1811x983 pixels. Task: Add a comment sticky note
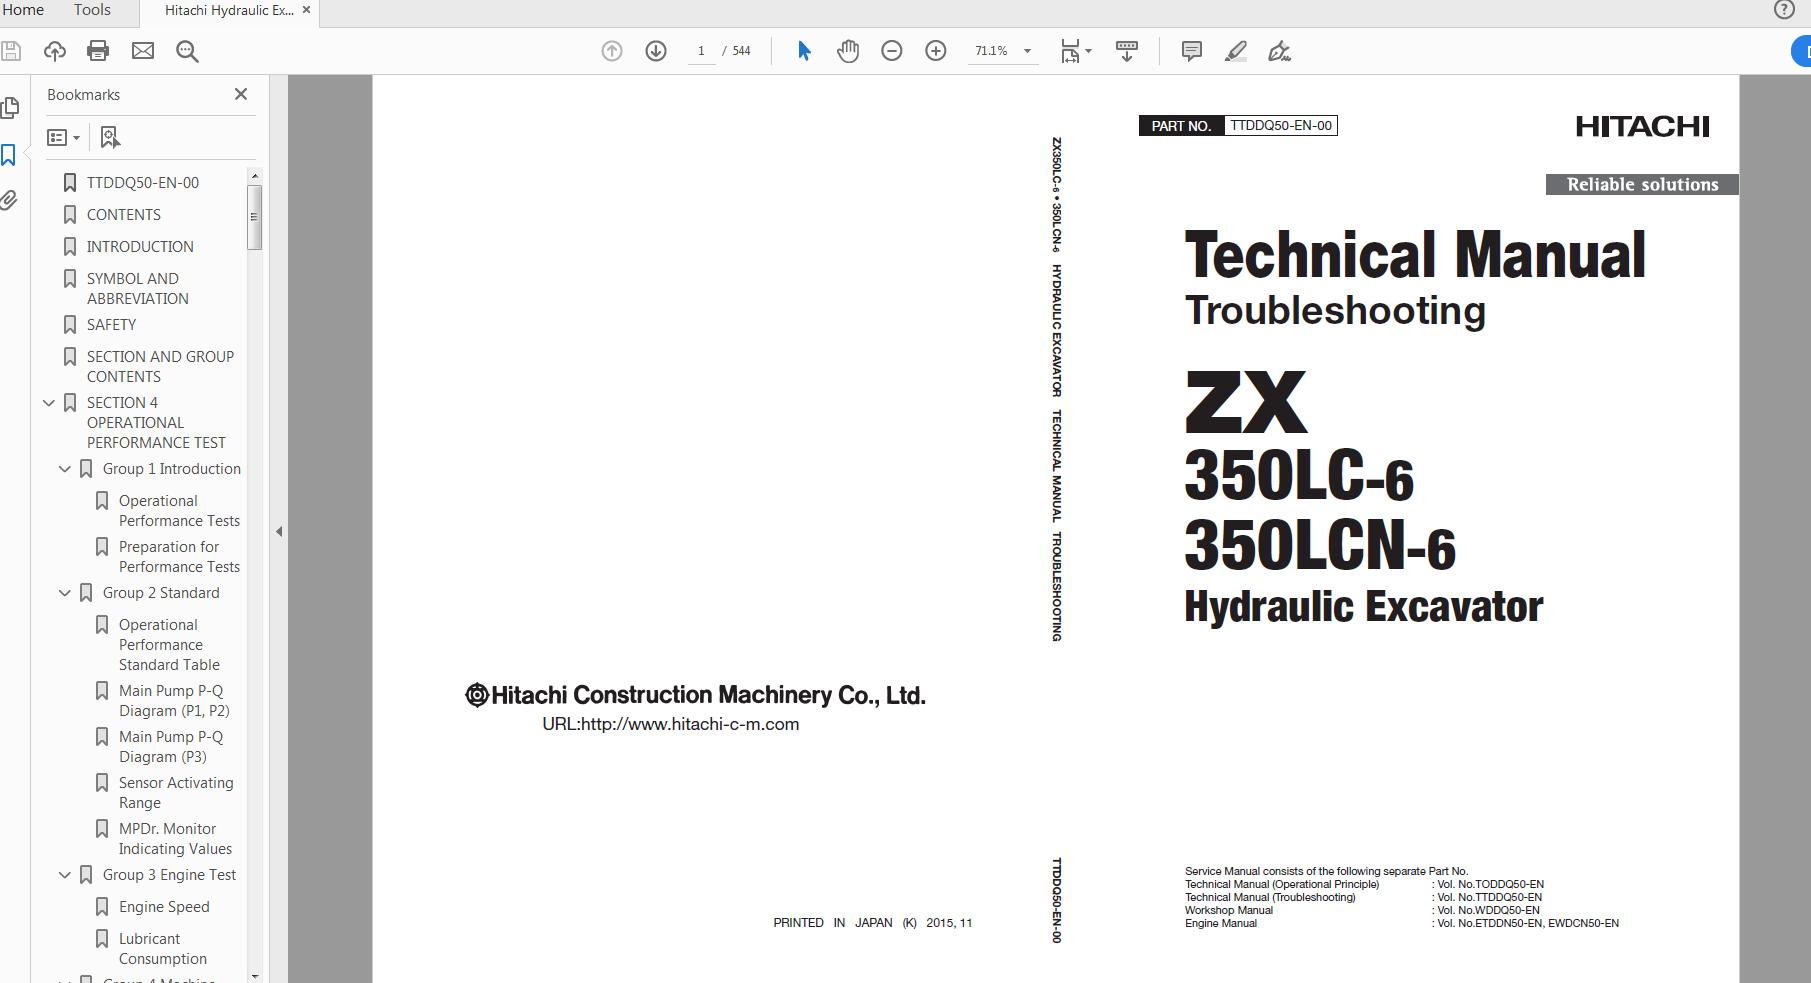[x=1191, y=51]
